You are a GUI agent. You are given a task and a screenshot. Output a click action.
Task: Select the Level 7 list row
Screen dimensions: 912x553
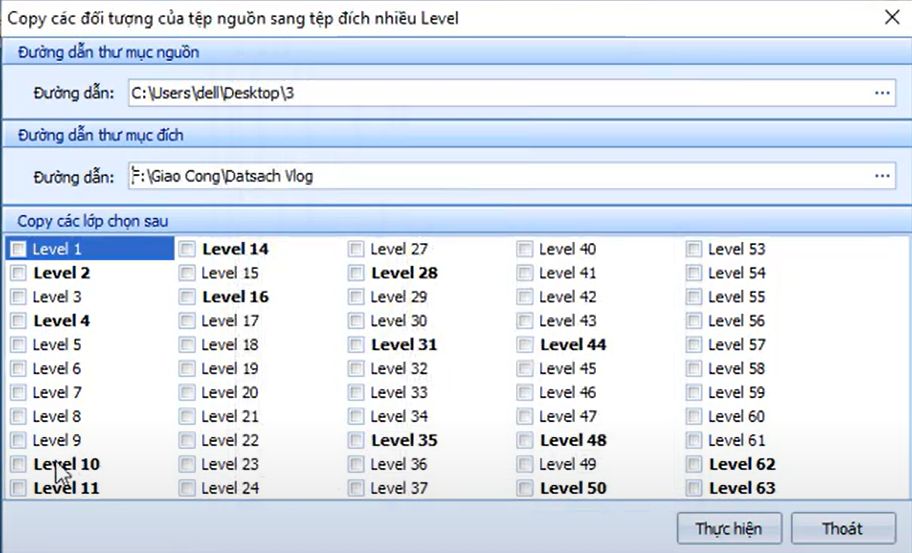[90, 393]
